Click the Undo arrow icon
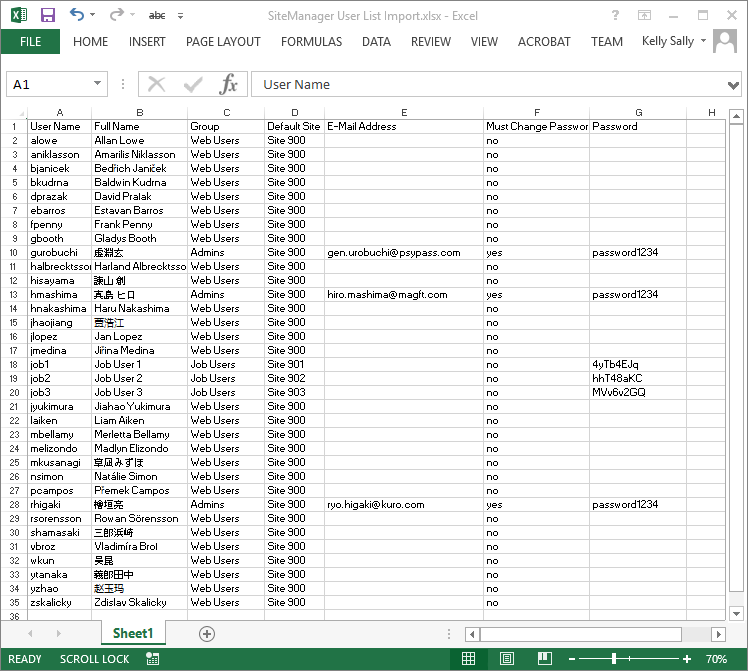748x671 pixels. coord(77,15)
